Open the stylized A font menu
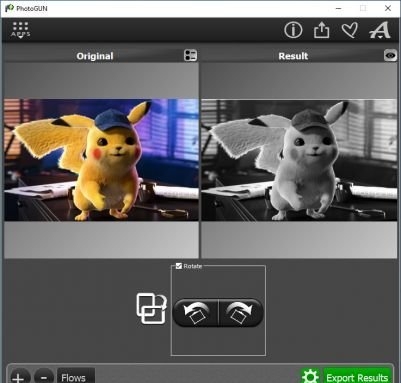This screenshot has width=401, height=383. pos(380,30)
